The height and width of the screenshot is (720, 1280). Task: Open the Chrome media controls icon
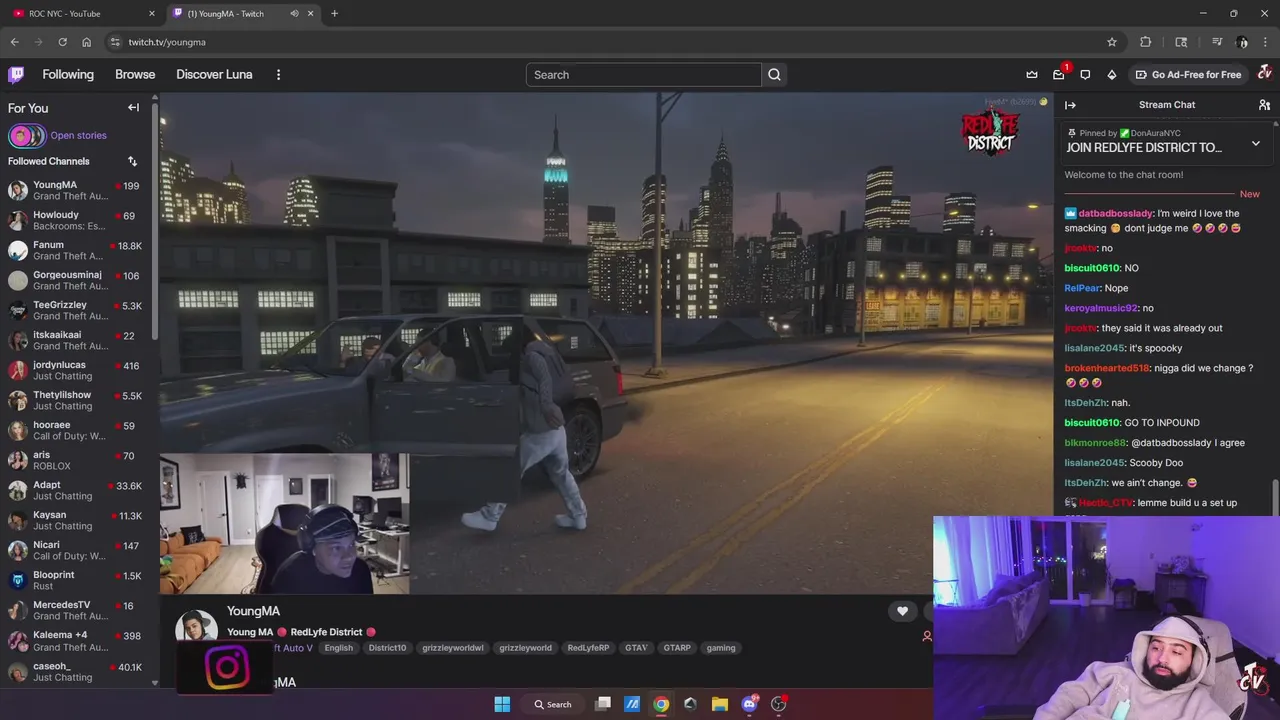click(x=1217, y=42)
